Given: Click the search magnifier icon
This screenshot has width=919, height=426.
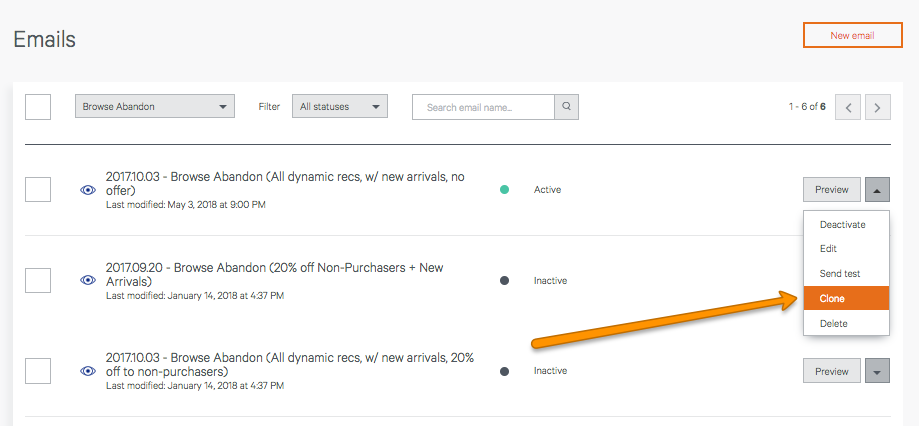Looking at the screenshot, I should 566,107.
